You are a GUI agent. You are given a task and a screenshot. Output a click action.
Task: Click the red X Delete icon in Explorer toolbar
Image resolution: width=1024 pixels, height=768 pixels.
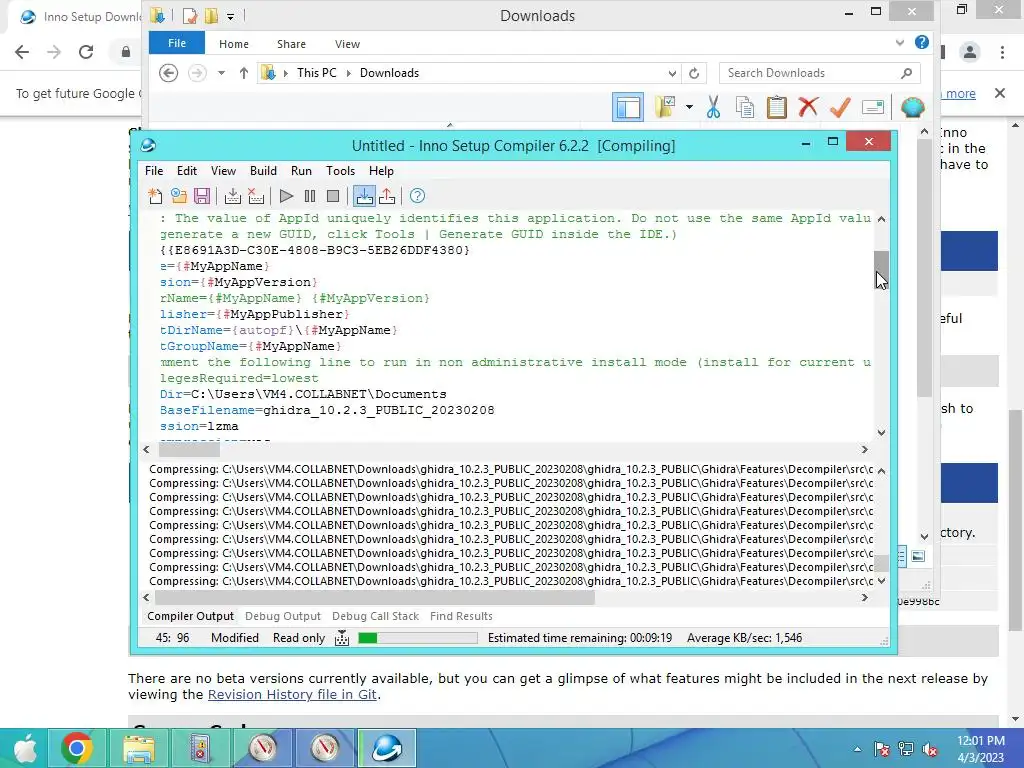[808, 107]
